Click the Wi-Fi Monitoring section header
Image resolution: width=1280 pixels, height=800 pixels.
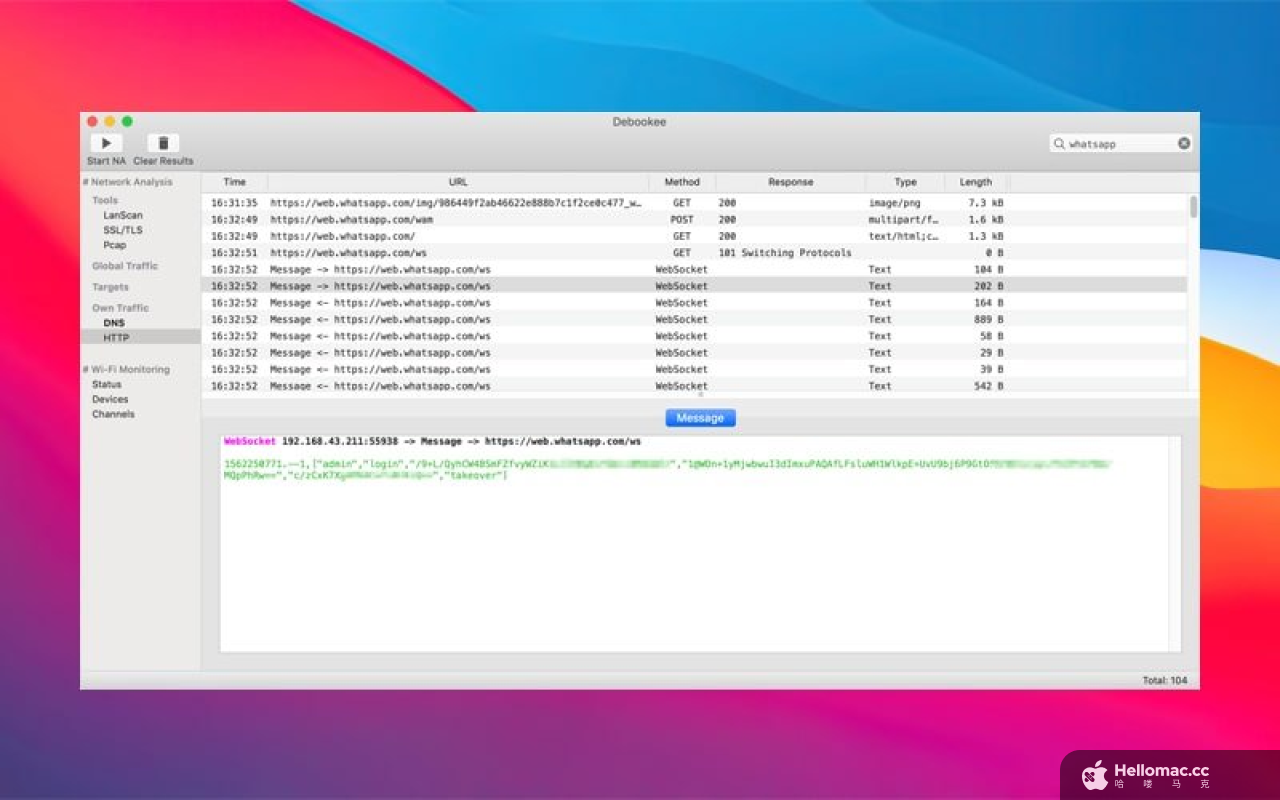click(126, 369)
